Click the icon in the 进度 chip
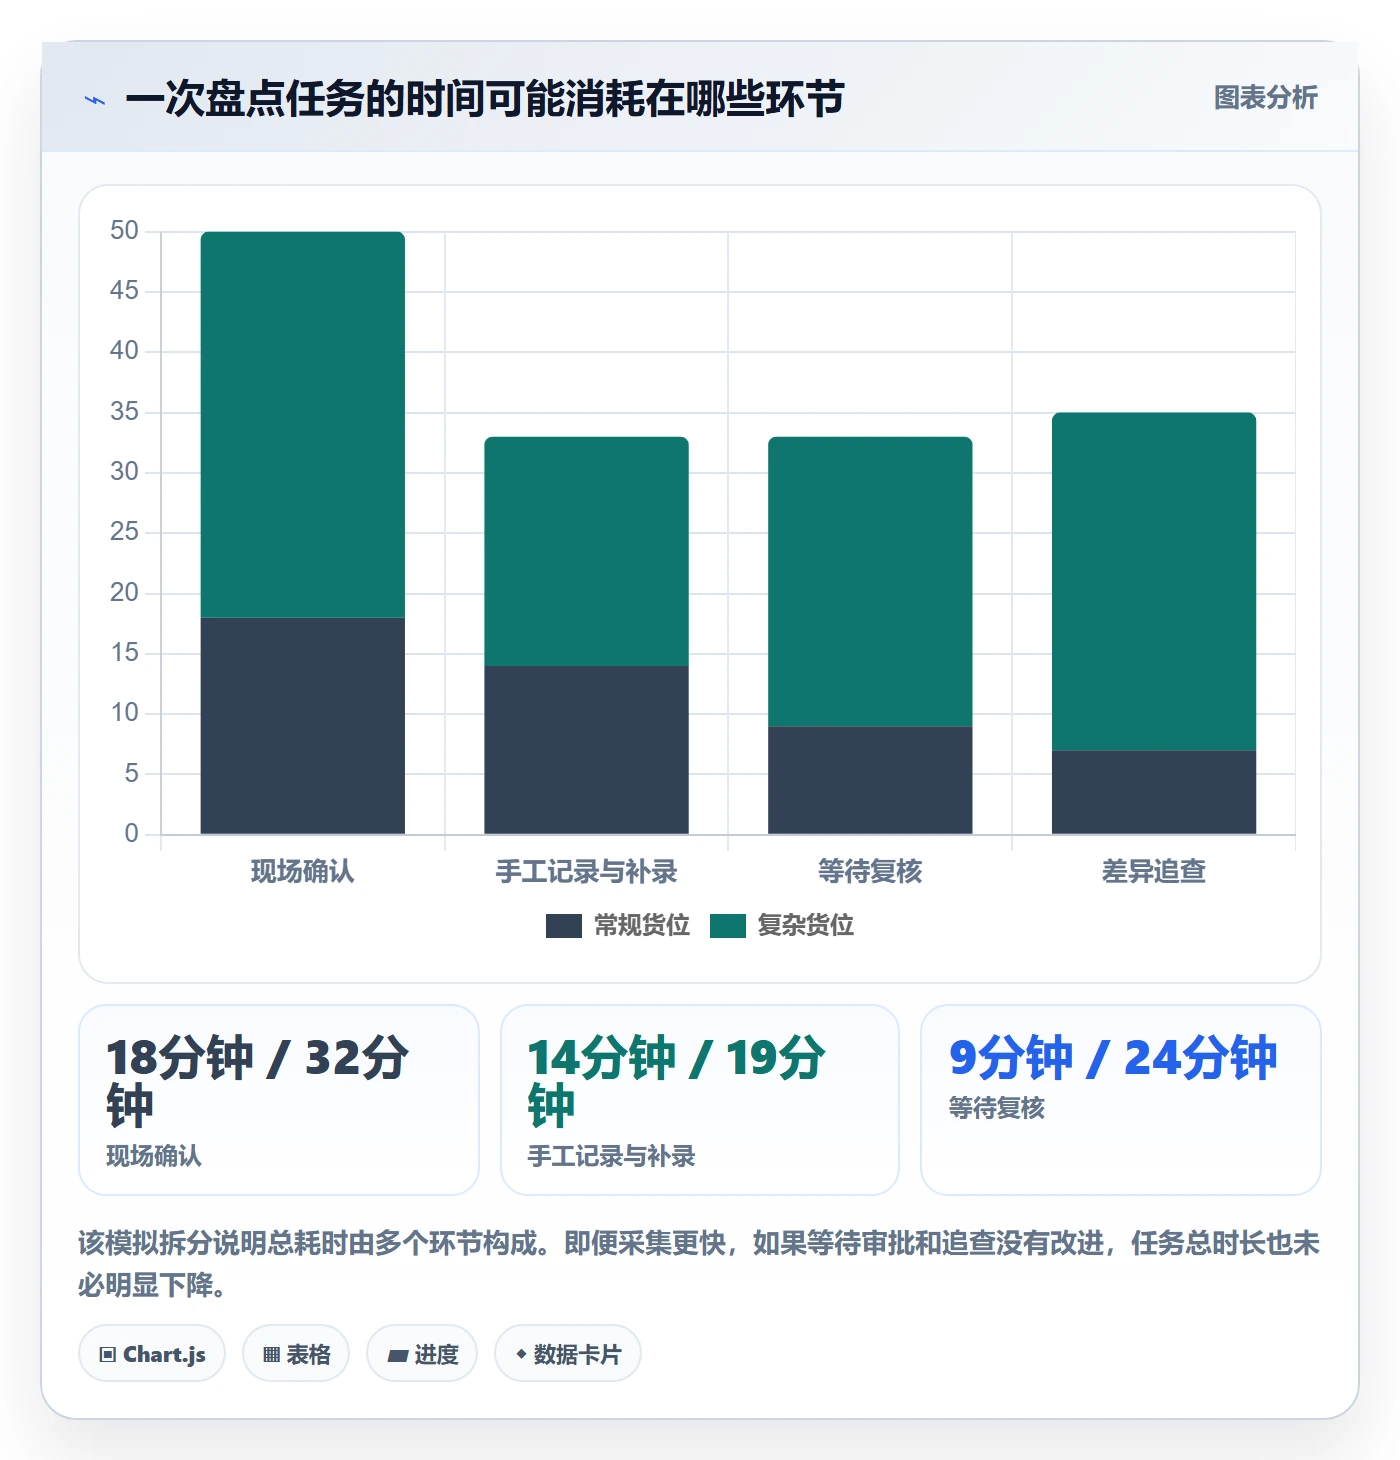Viewport: 1400px width, 1460px height. (398, 1356)
